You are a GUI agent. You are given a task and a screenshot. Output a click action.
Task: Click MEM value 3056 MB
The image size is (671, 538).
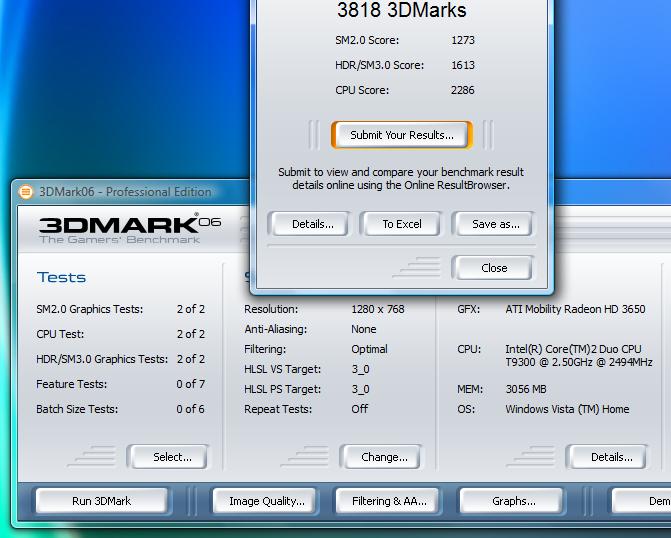526,389
